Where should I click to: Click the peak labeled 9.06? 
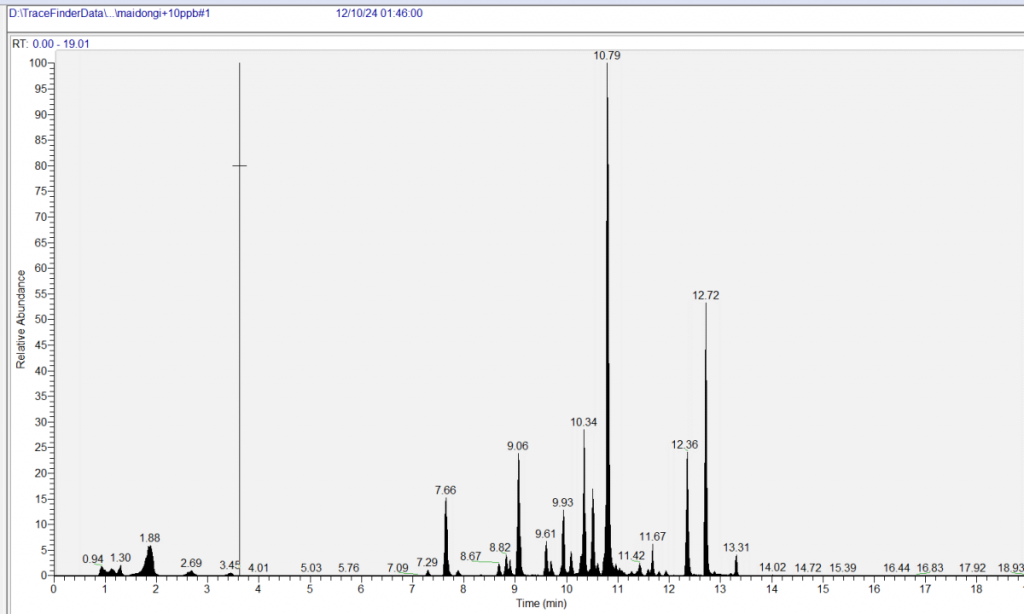(x=518, y=446)
